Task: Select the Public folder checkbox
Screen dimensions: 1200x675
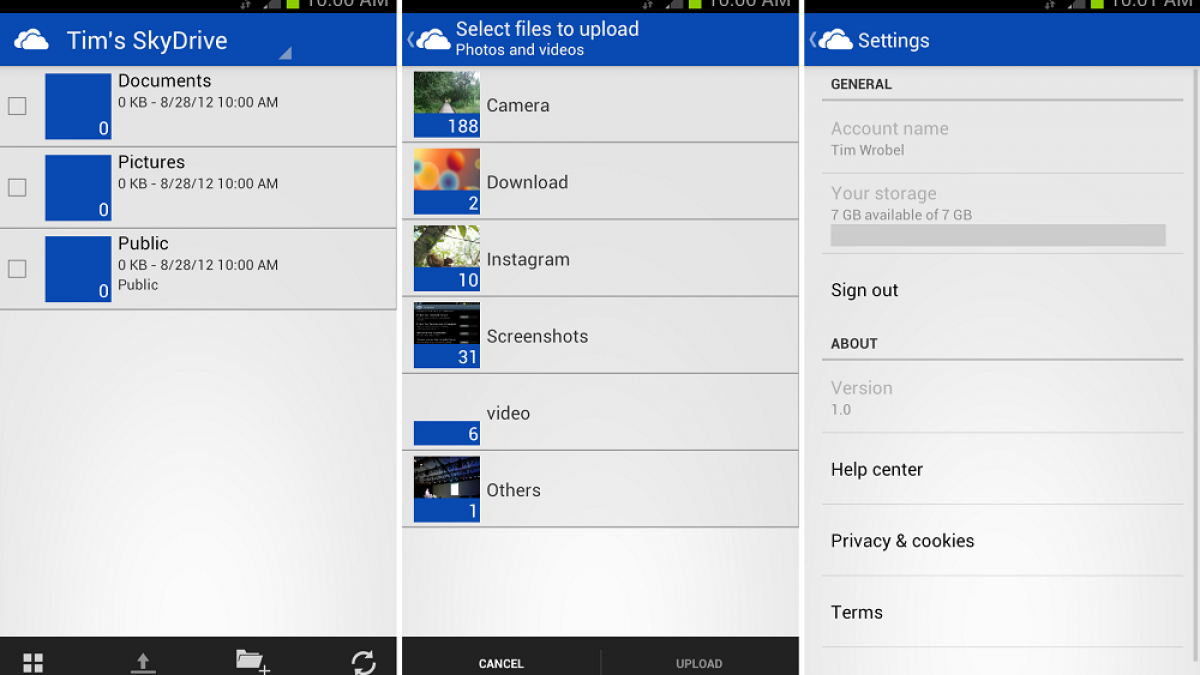Action: click(17, 269)
